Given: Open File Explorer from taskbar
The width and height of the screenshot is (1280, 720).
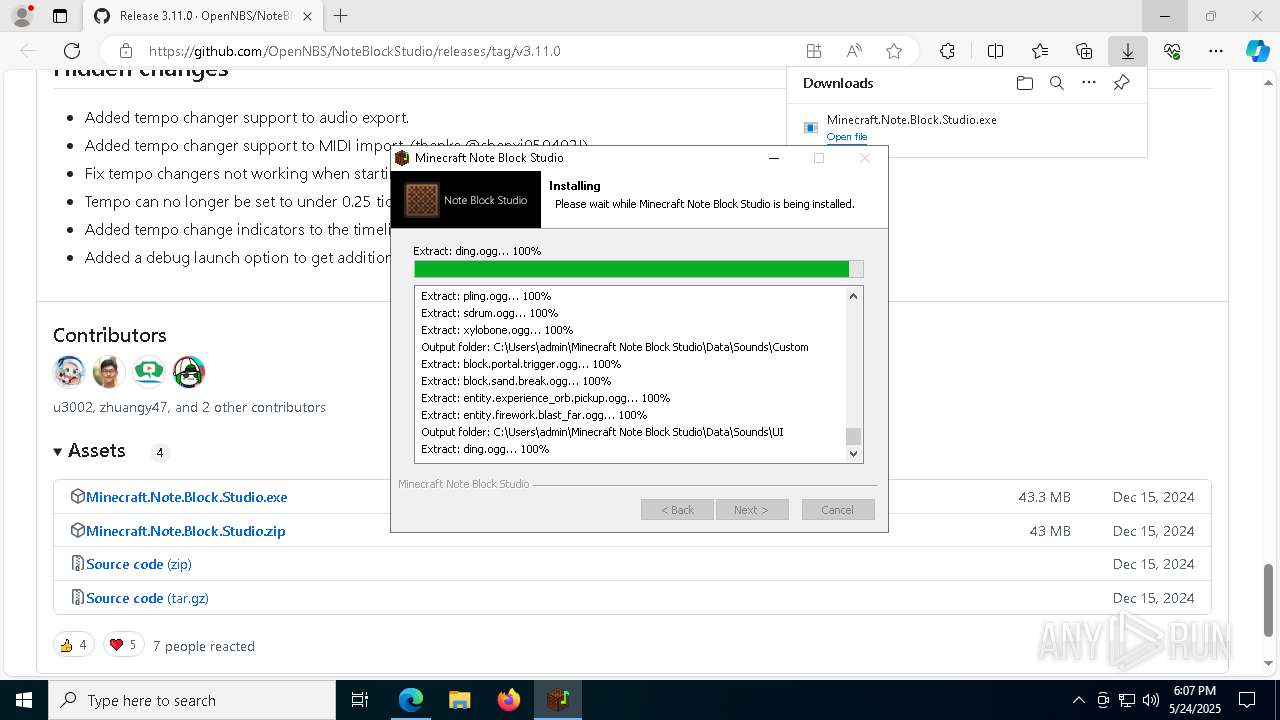Looking at the screenshot, I should [x=459, y=700].
